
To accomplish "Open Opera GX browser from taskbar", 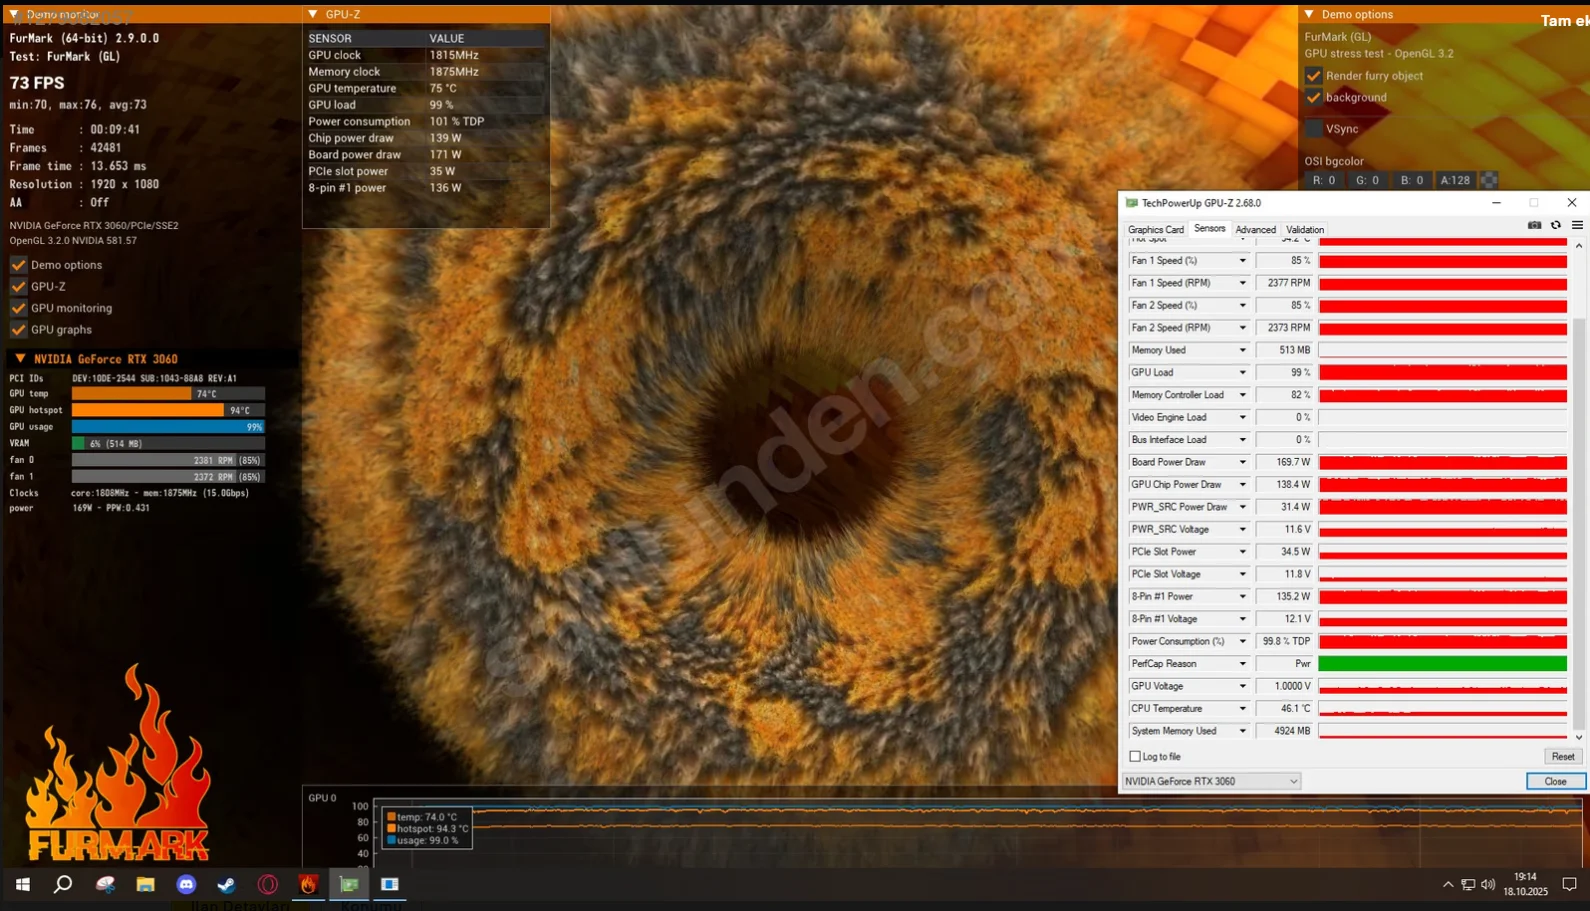I will pyautogui.click(x=267, y=884).
